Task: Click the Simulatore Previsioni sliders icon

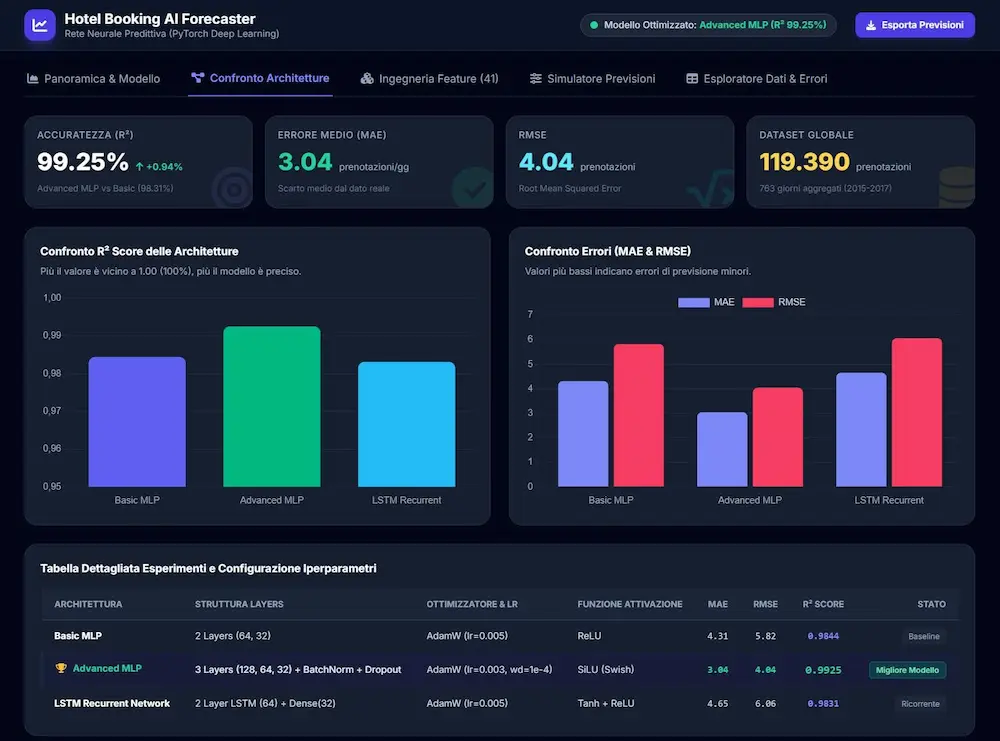Action: [536, 78]
